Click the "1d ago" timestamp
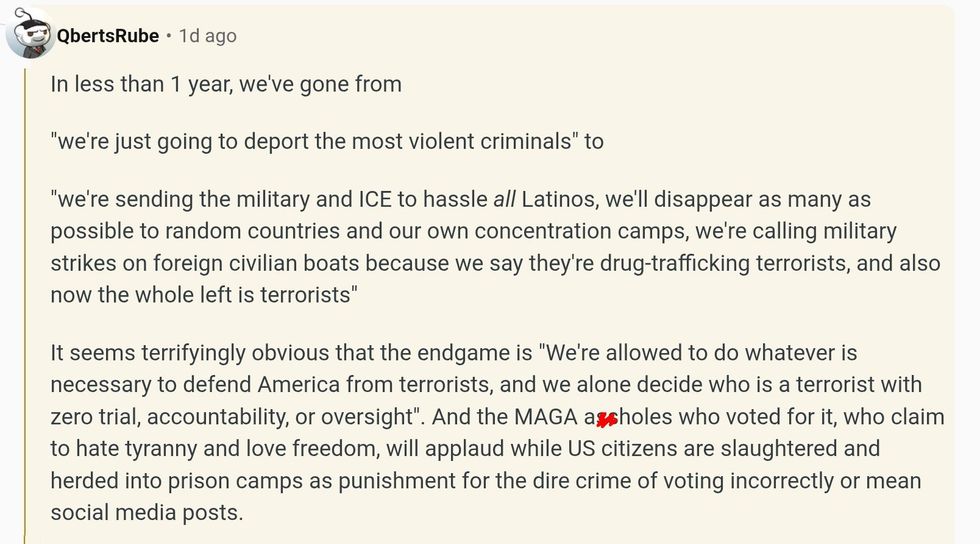The height and width of the screenshot is (544, 980). (207, 36)
